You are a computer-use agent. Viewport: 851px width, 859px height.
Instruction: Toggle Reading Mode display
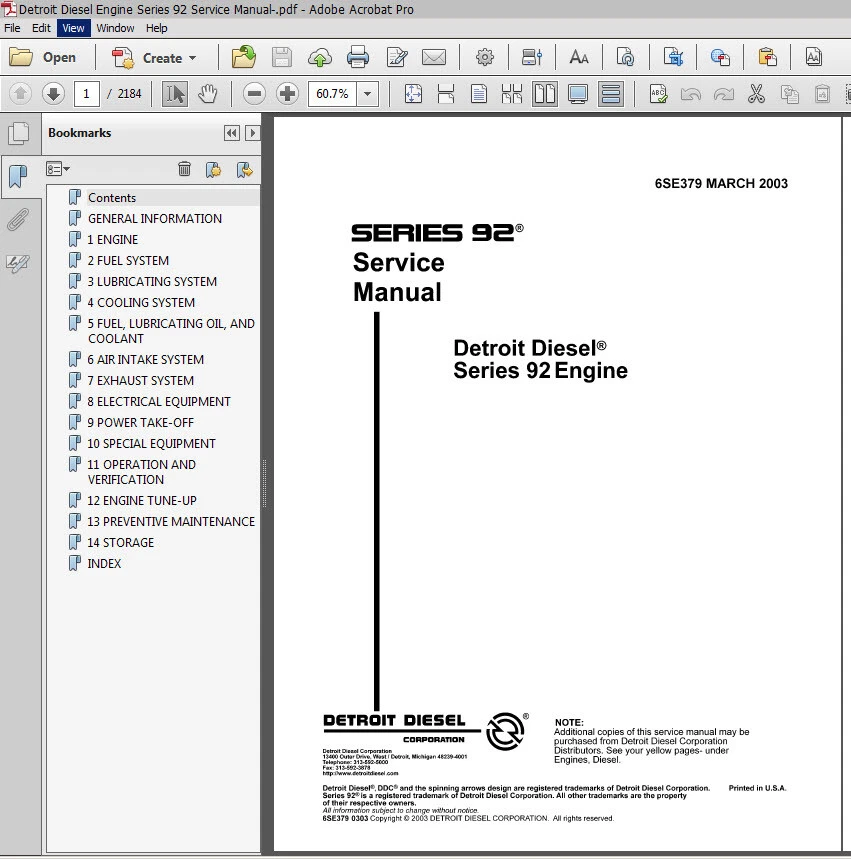(x=577, y=93)
